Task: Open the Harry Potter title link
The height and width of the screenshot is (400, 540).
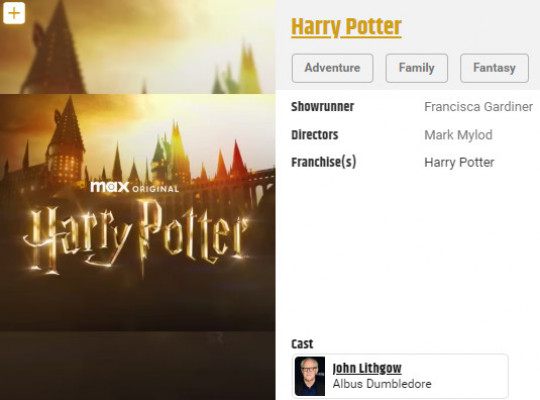Action: (x=346, y=27)
